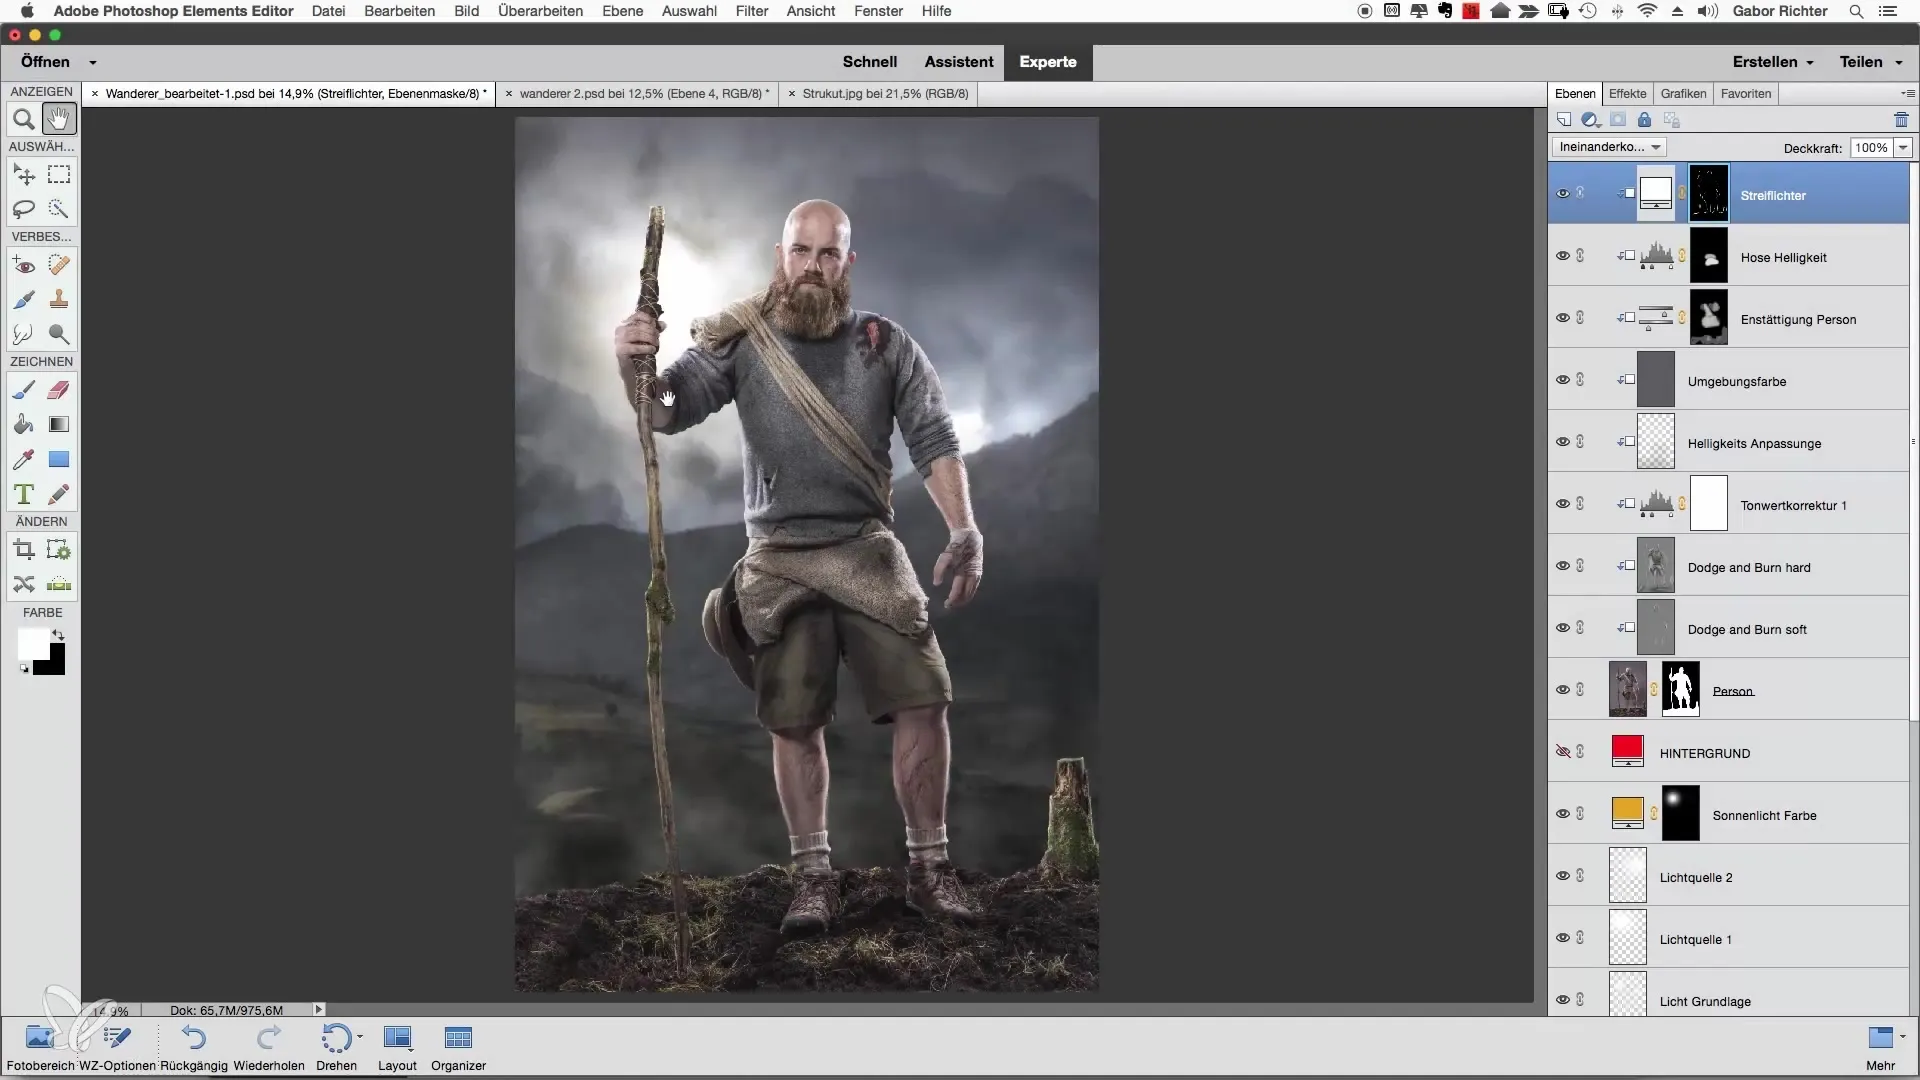1920x1080 pixels.
Task: Select the Blur tool
Action: click(24, 334)
